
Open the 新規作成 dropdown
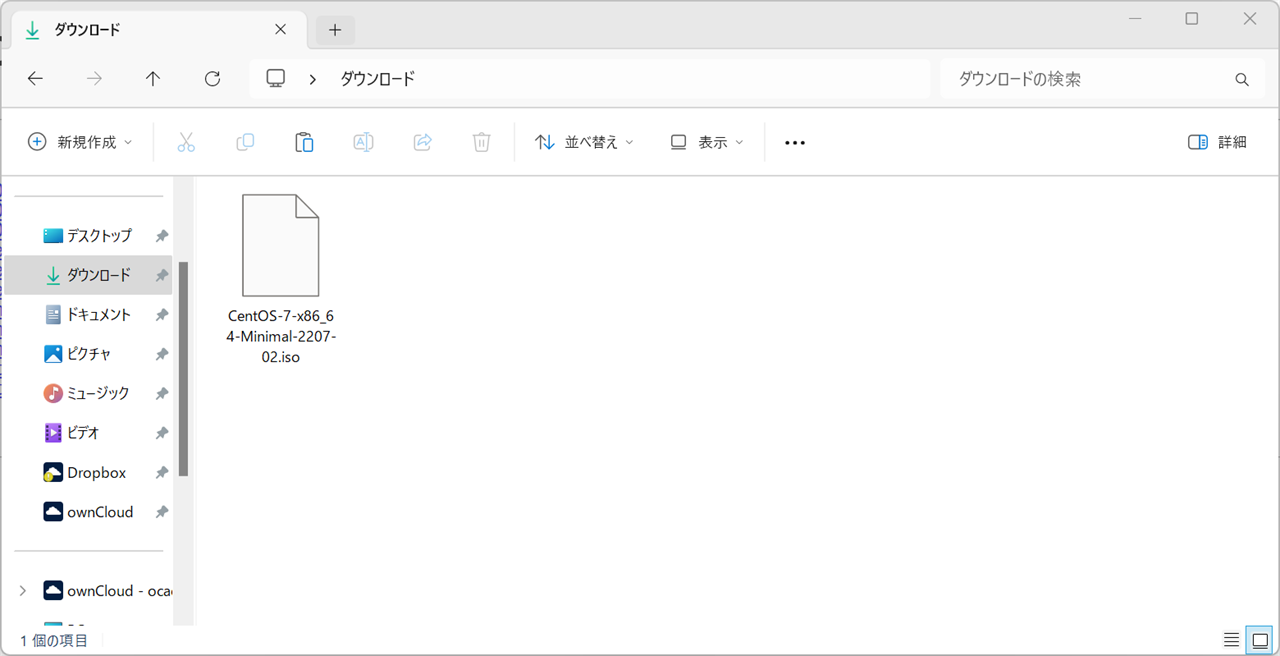pyautogui.click(x=80, y=142)
